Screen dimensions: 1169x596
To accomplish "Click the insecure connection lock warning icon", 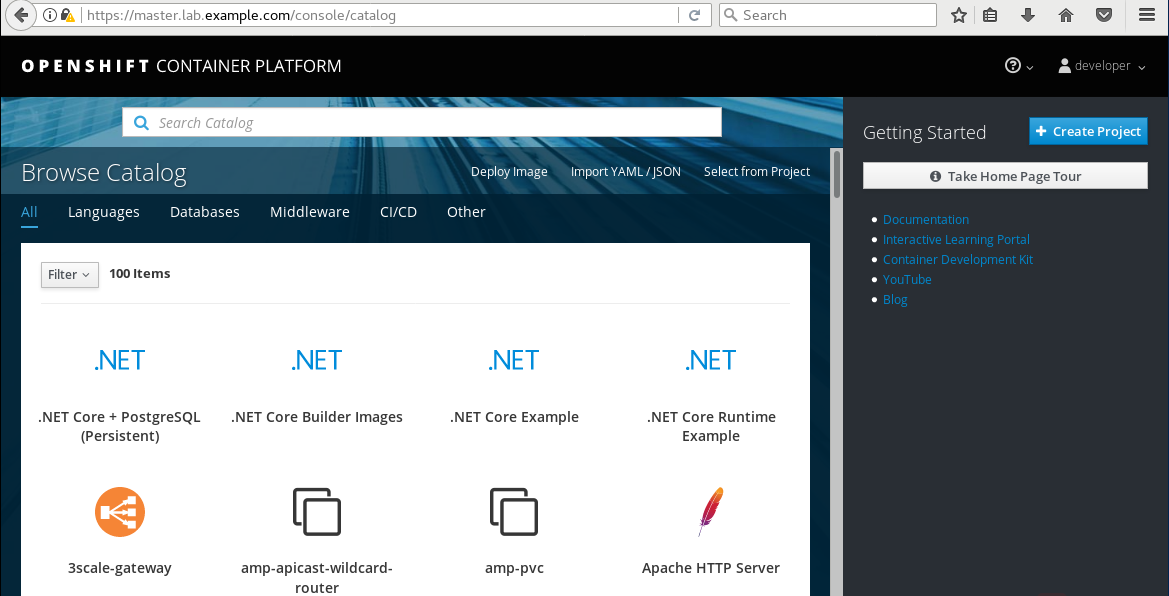I will tap(68, 15).
